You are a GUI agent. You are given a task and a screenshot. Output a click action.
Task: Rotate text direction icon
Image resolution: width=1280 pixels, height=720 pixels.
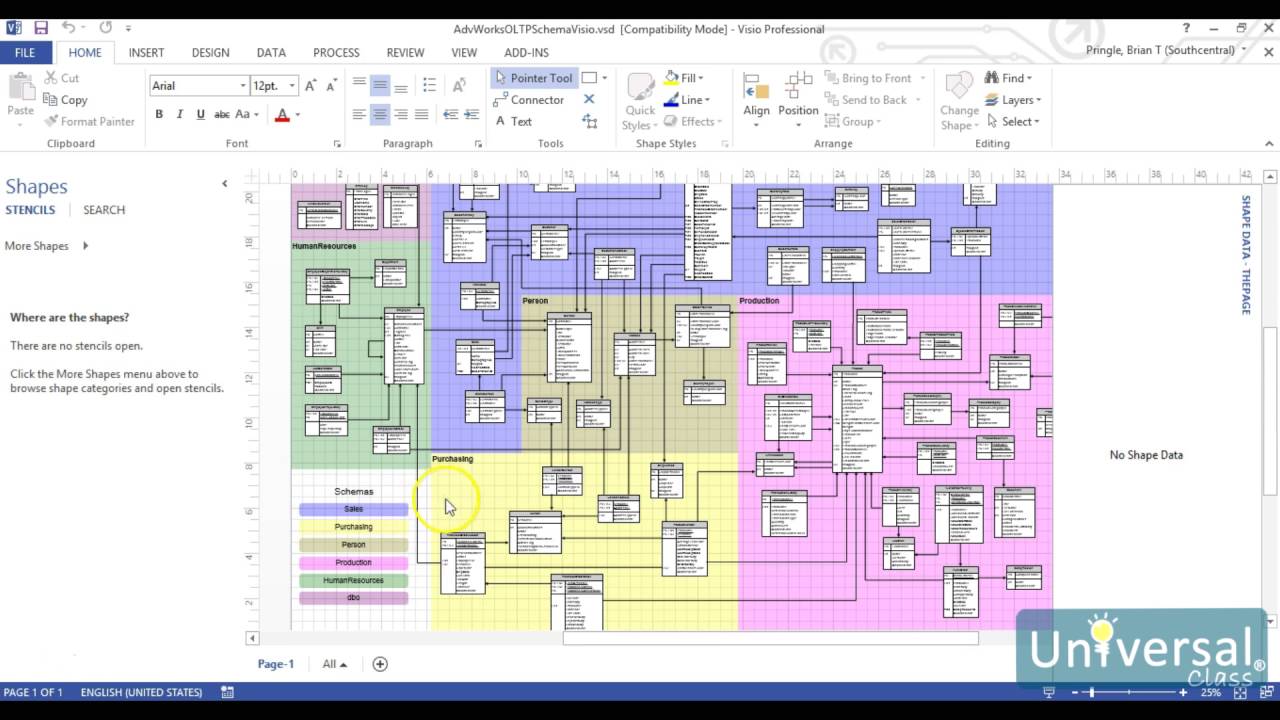point(459,86)
